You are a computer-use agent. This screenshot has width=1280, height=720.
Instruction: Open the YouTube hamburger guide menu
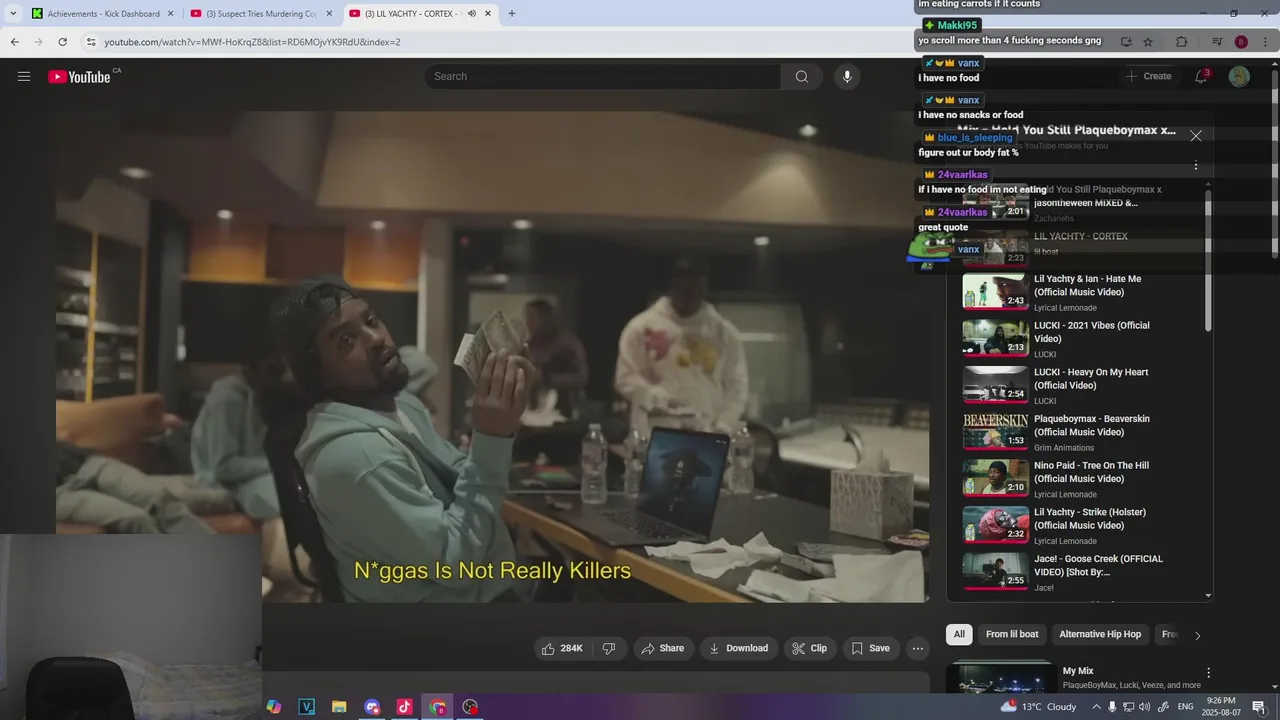coord(24,76)
